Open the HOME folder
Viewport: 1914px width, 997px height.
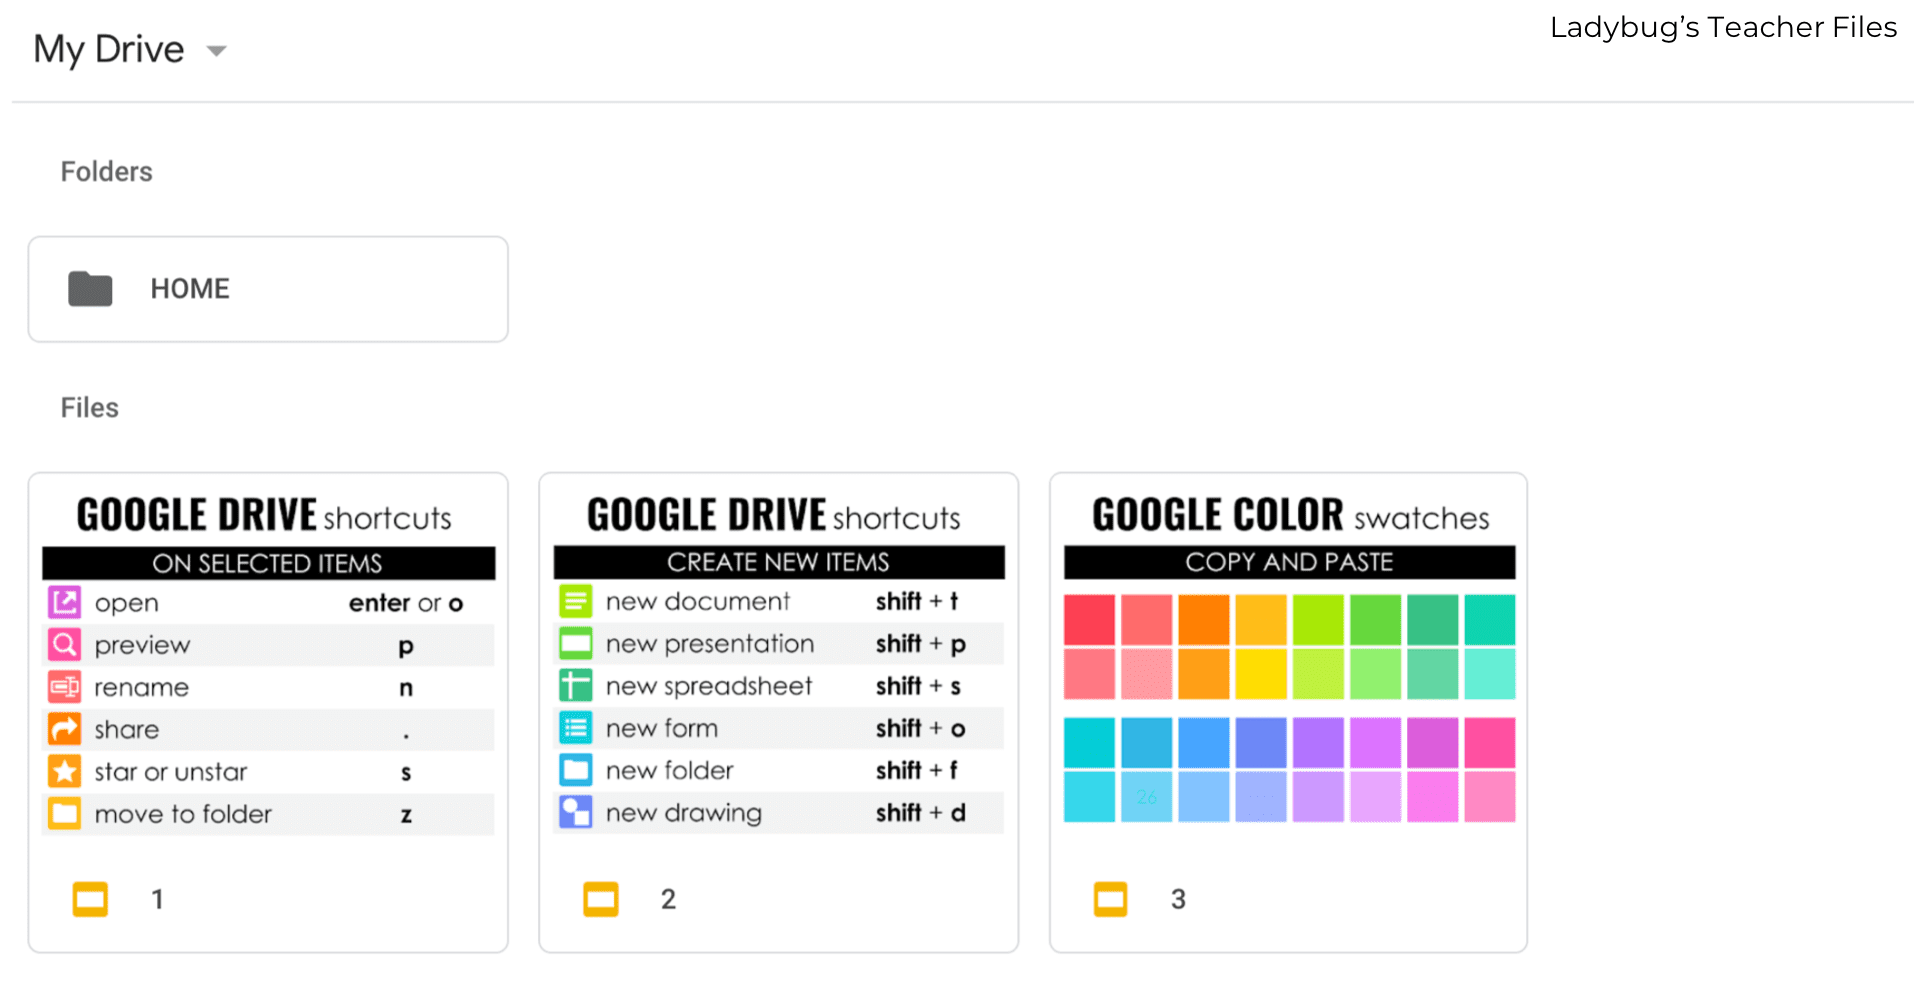[x=268, y=289]
